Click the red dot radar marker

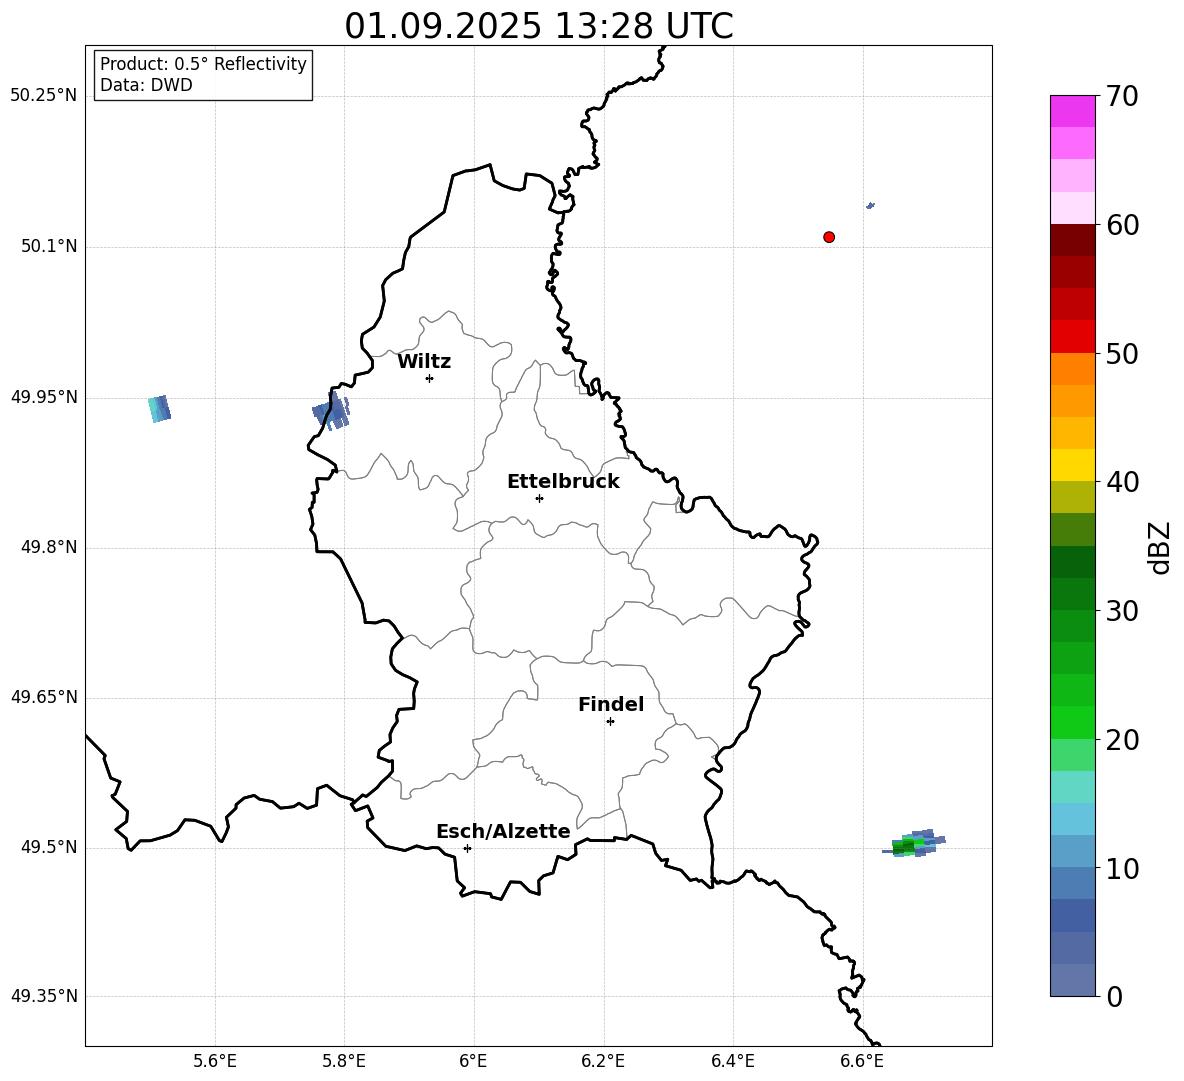point(829,237)
